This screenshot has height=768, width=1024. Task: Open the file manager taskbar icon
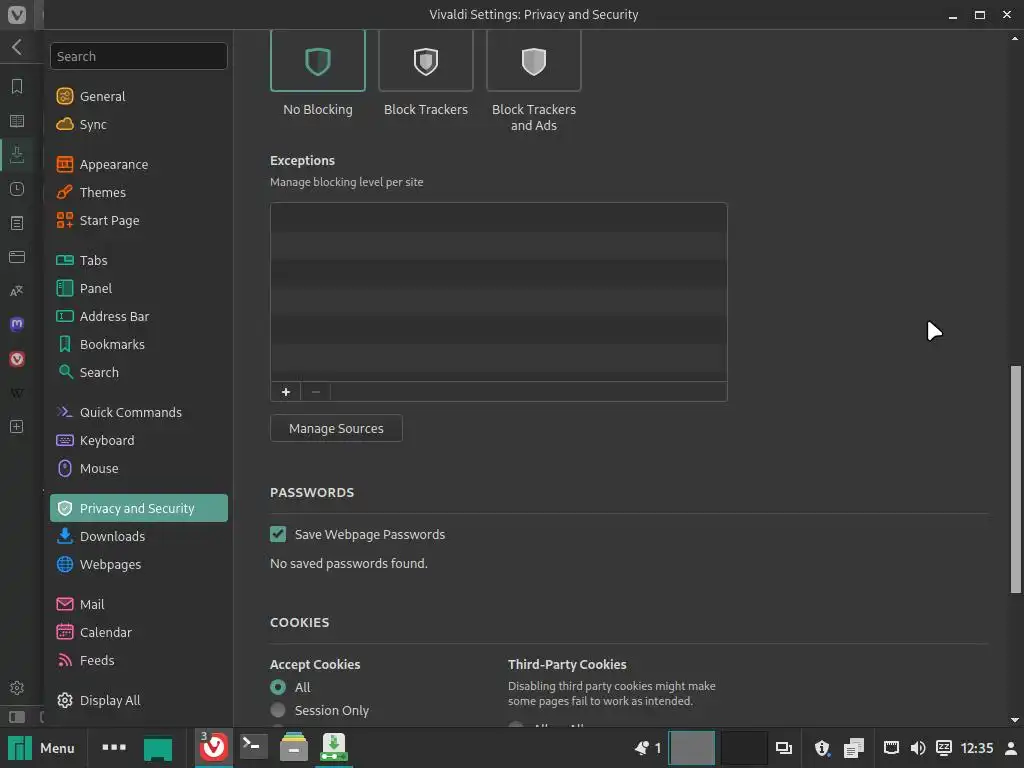click(x=294, y=746)
